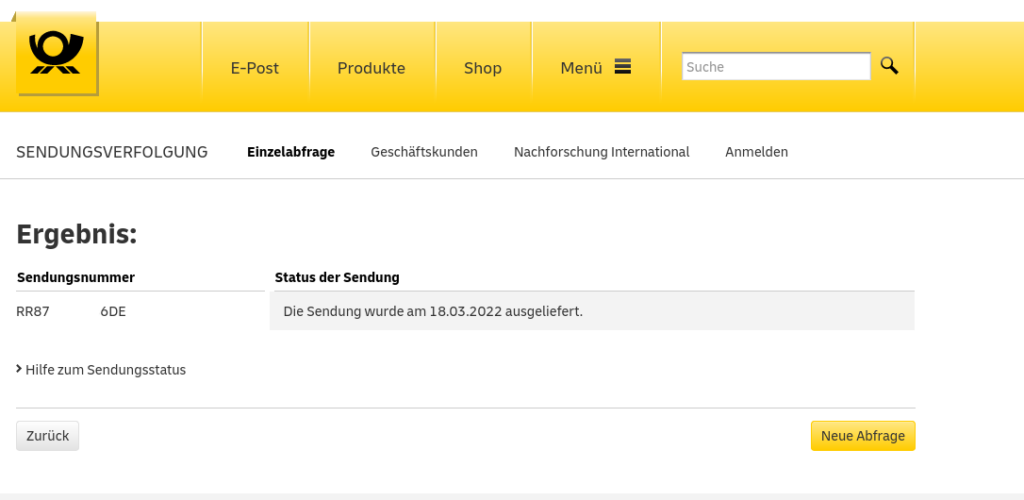1024x500 pixels.
Task: Click the Status der Sendung column header
Action: coord(337,277)
